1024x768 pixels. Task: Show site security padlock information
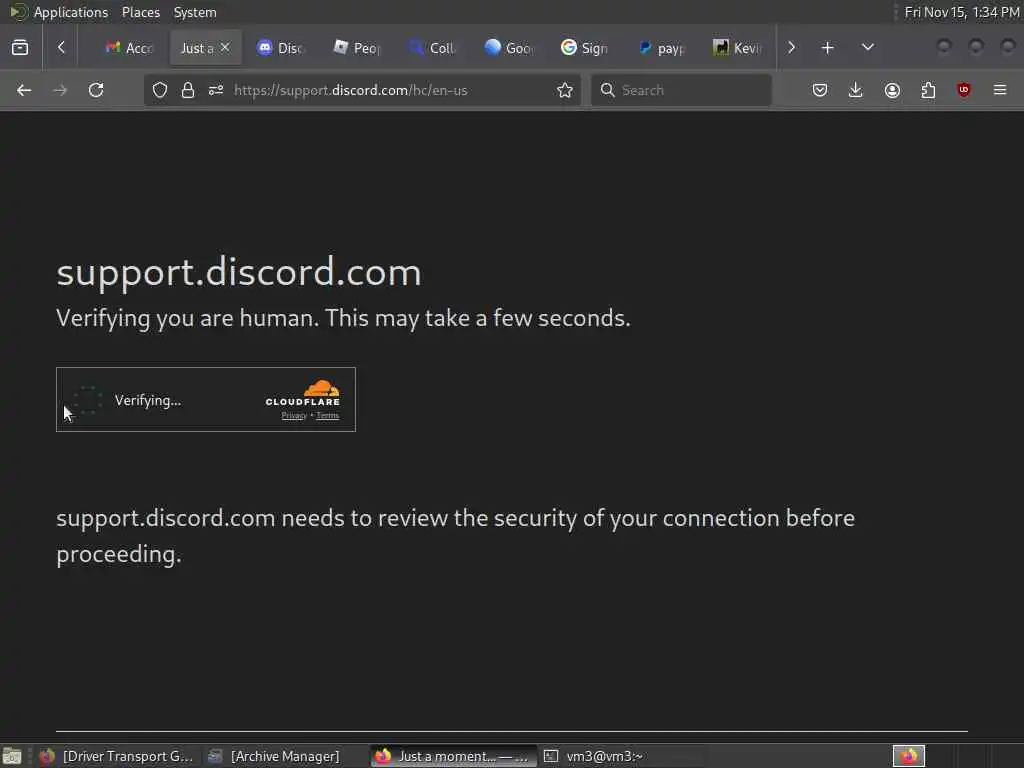pyautogui.click(x=188, y=90)
